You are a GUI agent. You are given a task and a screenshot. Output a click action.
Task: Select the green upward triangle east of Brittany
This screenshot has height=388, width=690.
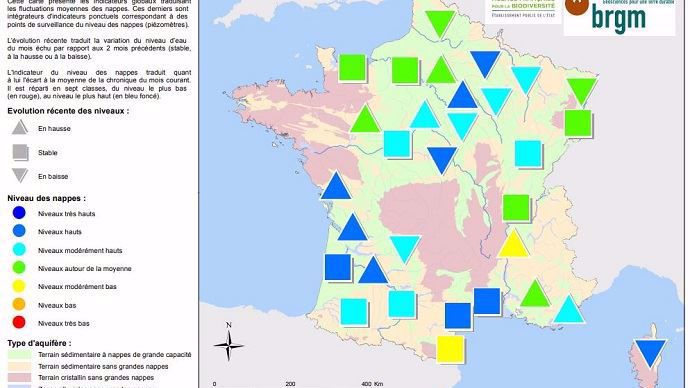[x=365, y=120]
